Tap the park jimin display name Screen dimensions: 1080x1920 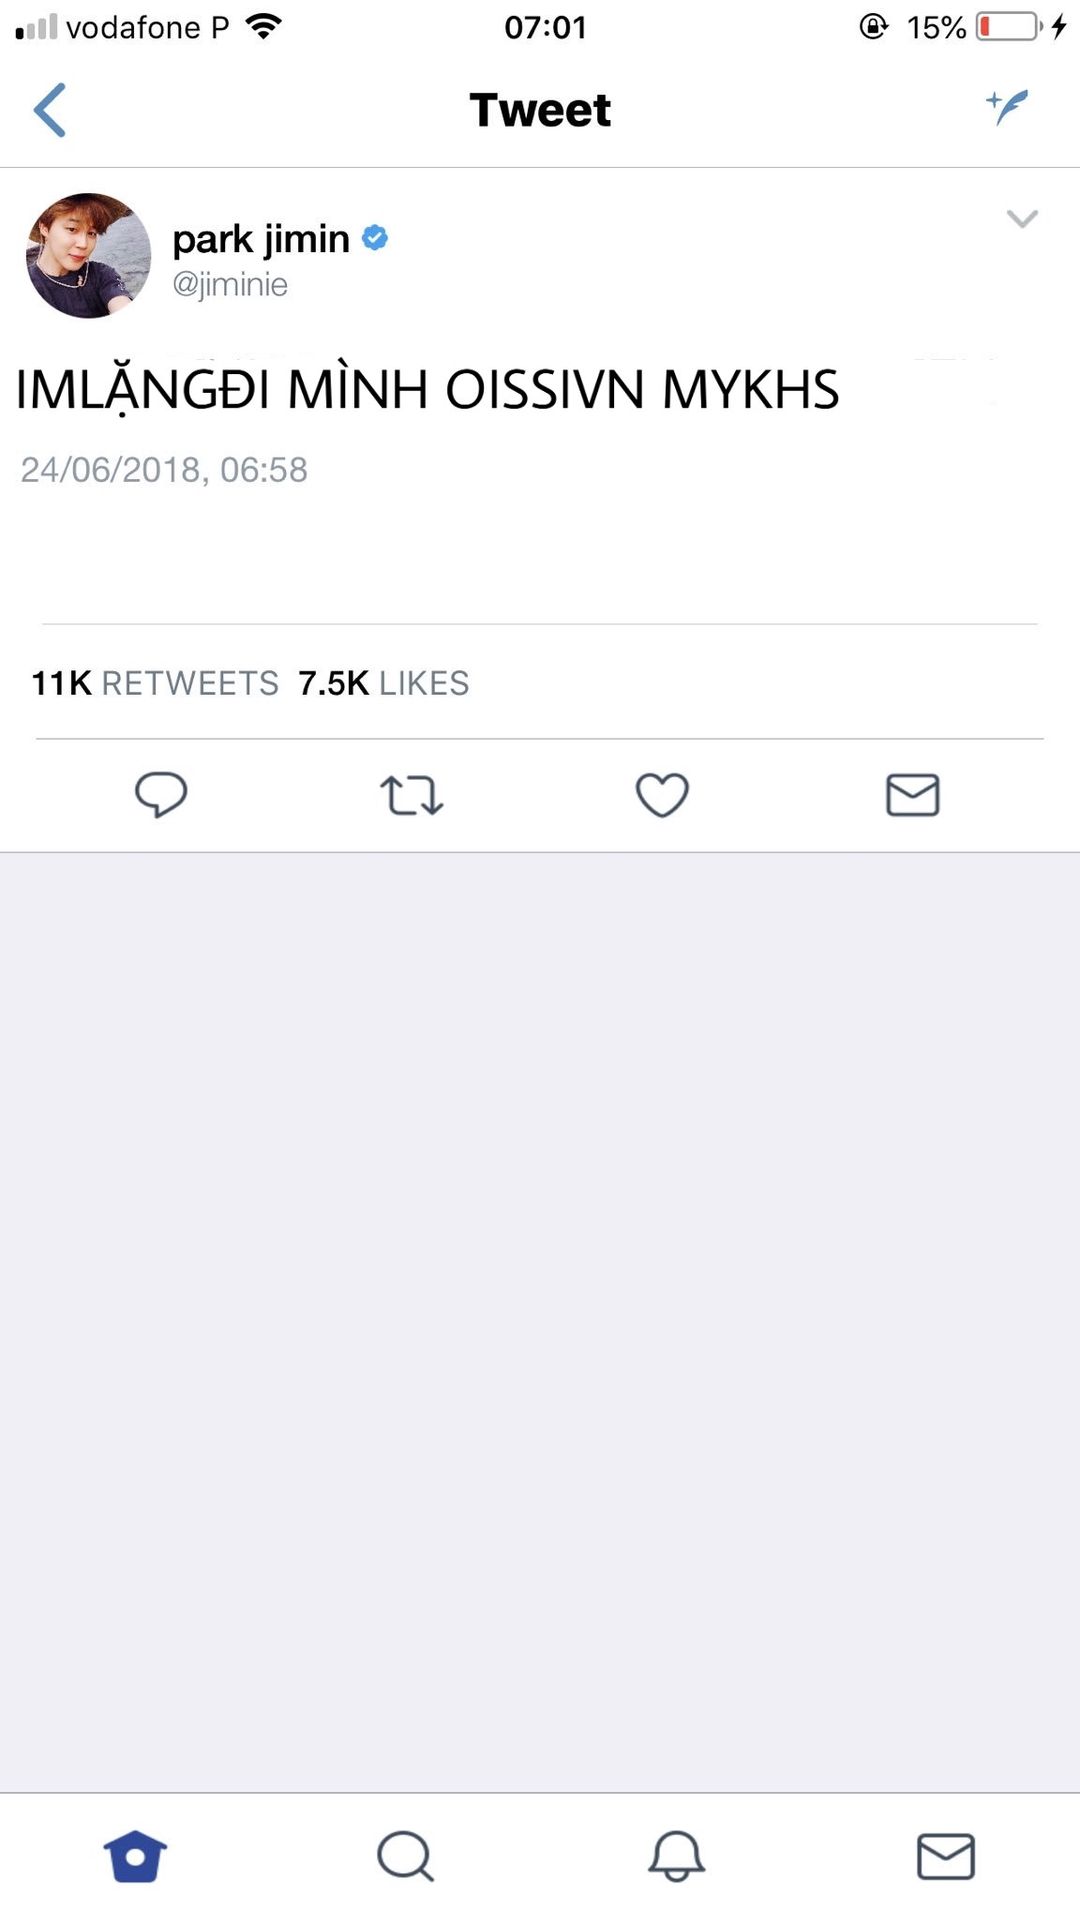pyautogui.click(x=261, y=239)
